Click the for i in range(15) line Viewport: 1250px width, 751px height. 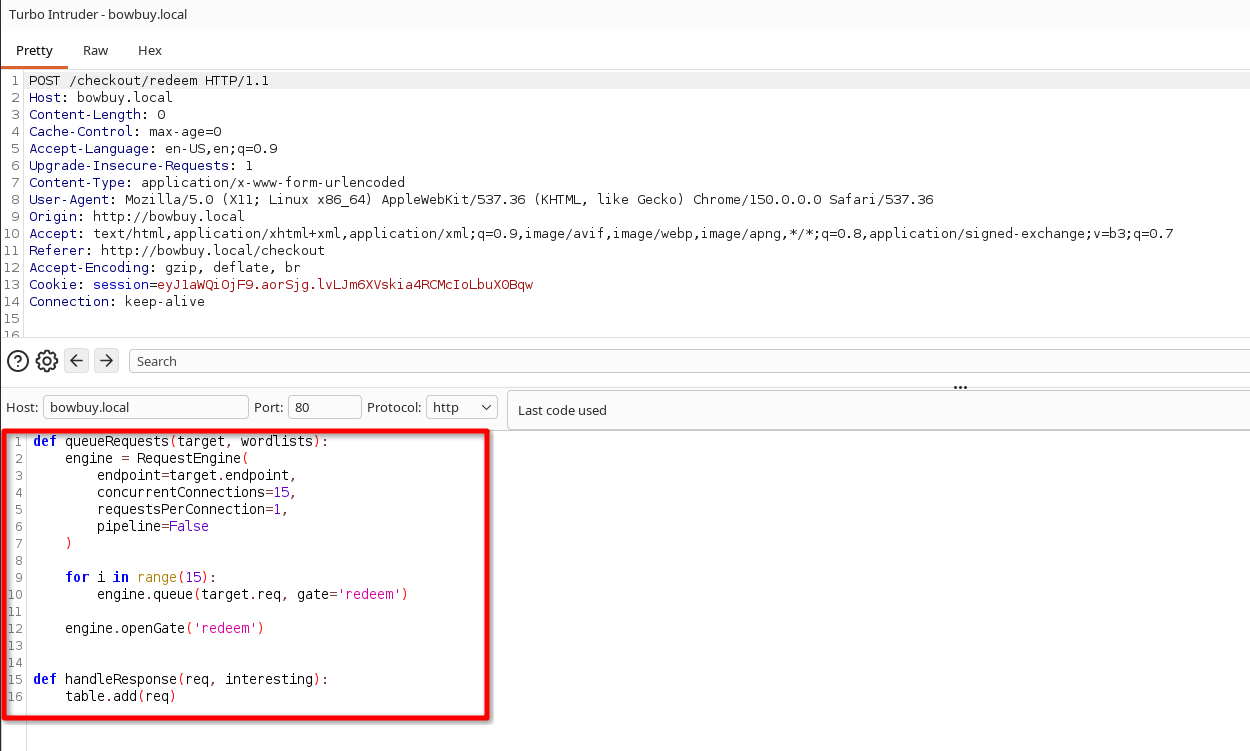tap(141, 577)
